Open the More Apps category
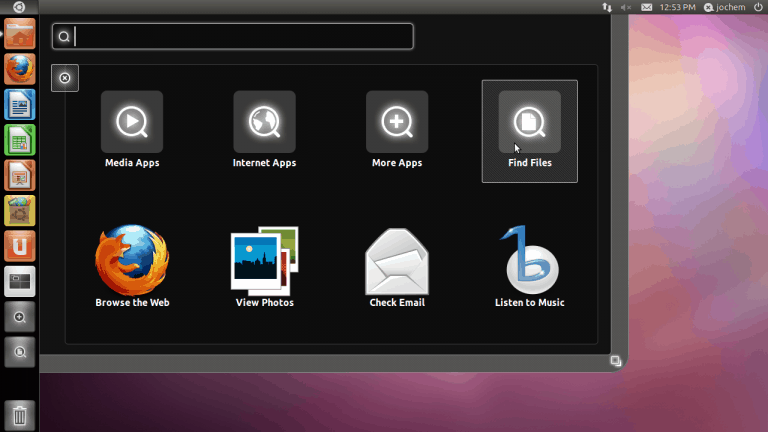768x432 pixels. tap(397, 130)
